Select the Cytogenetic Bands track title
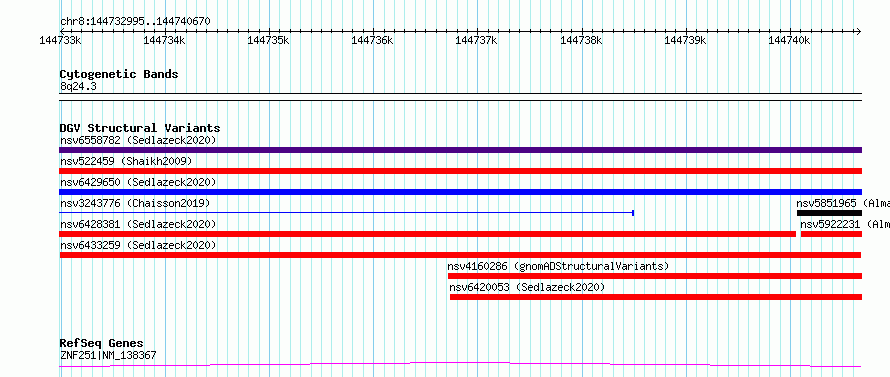The width and height of the screenshot is (890, 377). (119, 74)
